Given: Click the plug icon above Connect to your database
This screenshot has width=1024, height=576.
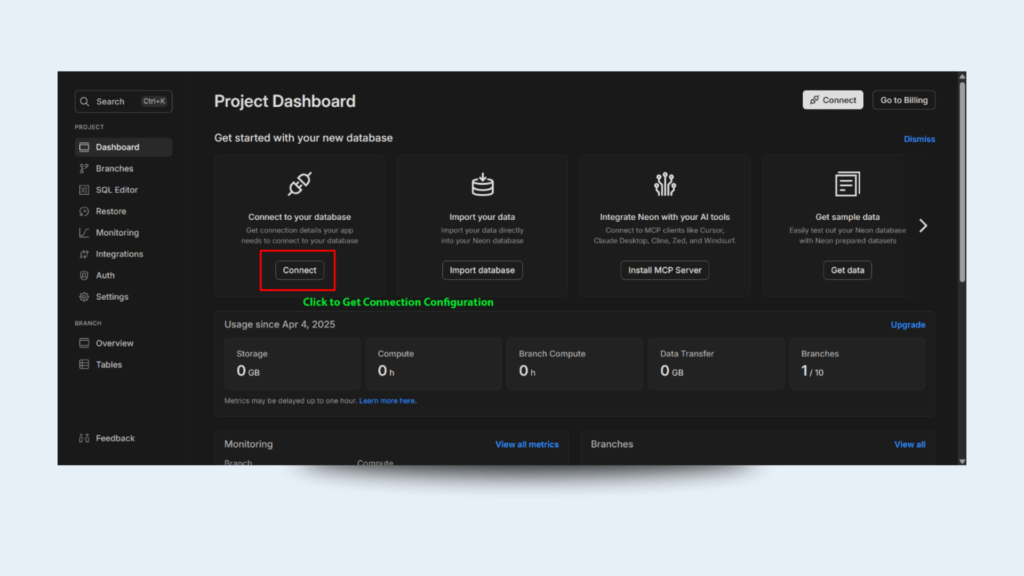Looking at the screenshot, I should 299,184.
